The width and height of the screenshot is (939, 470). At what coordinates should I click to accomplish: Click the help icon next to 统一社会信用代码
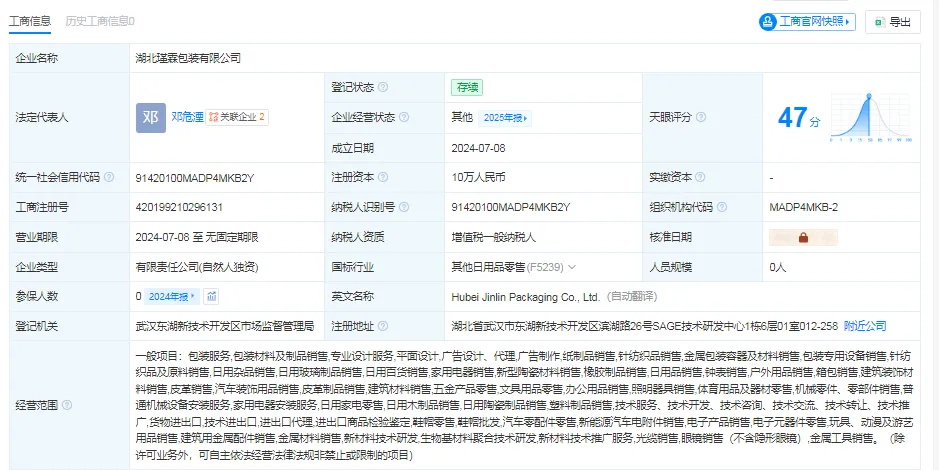click(109, 177)
